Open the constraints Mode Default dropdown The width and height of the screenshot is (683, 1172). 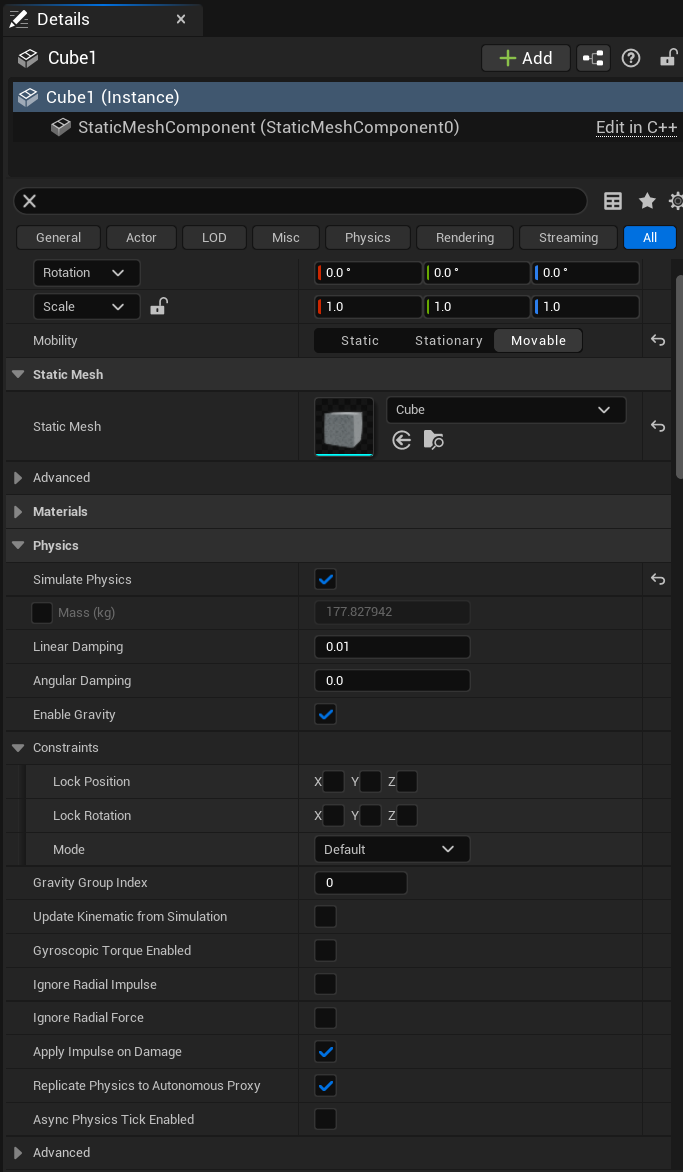tap(392, 849)
